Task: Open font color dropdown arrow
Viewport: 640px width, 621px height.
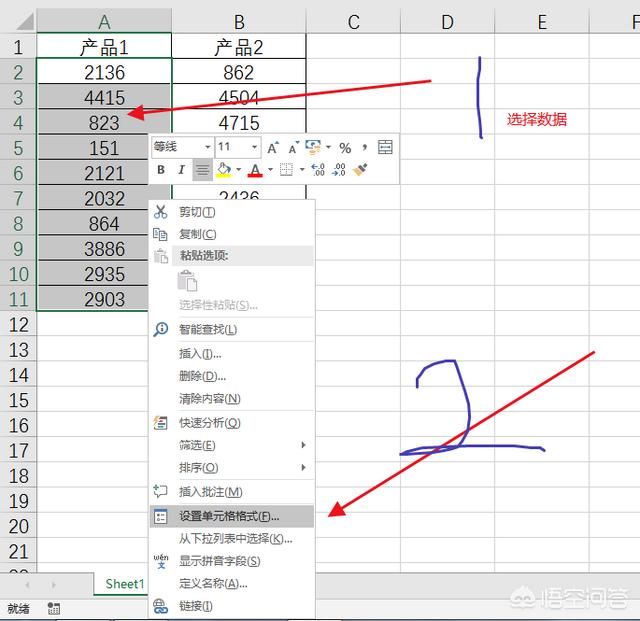Action: (x=270, y=169)
